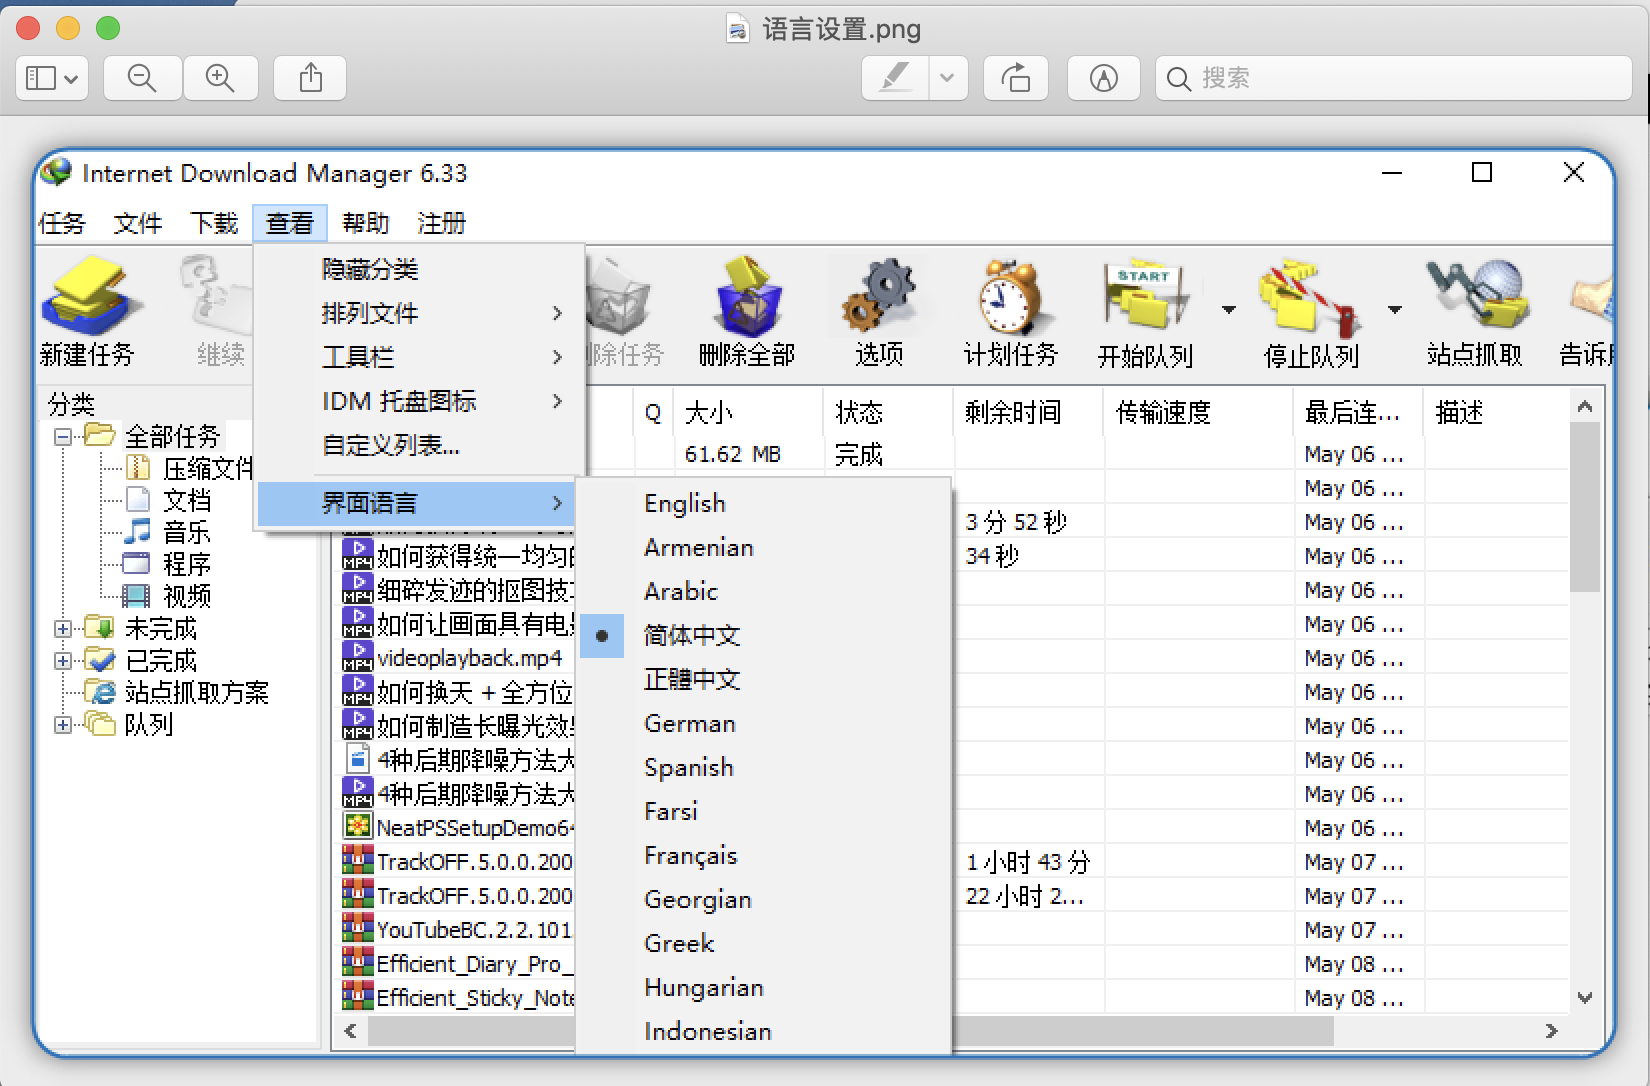Viewport: 1650px width, 1086px height.
Task: Click the Preview markup toolbox button
Action: [x=1103, y=78]
